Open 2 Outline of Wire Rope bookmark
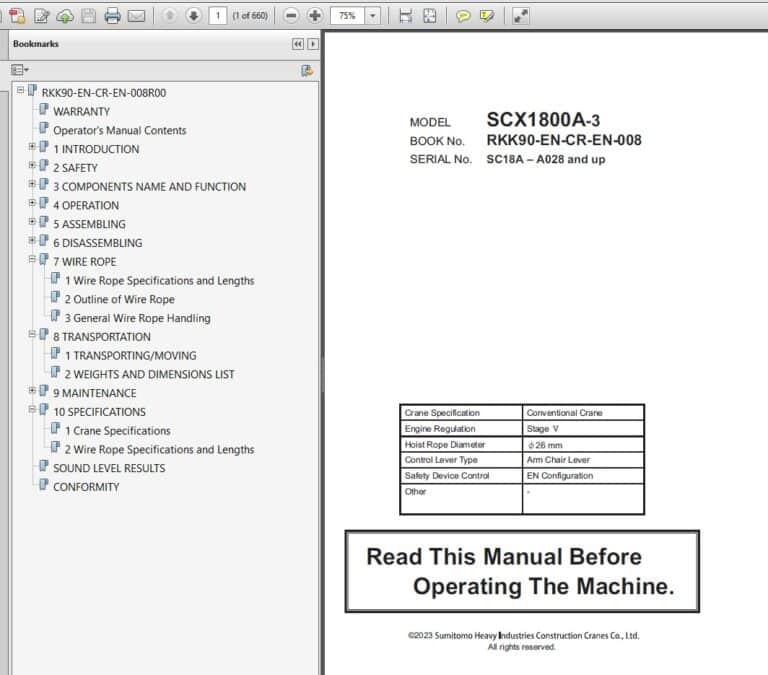 coord(120,299)
